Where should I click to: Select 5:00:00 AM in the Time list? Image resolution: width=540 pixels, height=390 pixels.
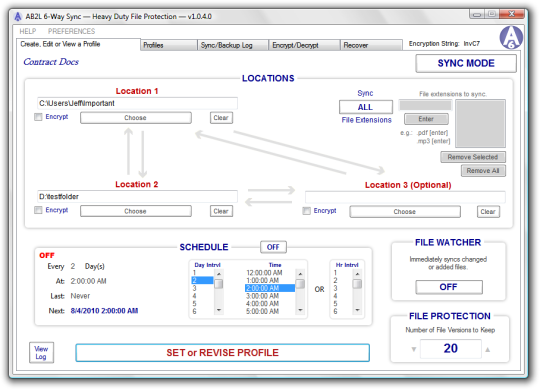(x=270, y=311)
